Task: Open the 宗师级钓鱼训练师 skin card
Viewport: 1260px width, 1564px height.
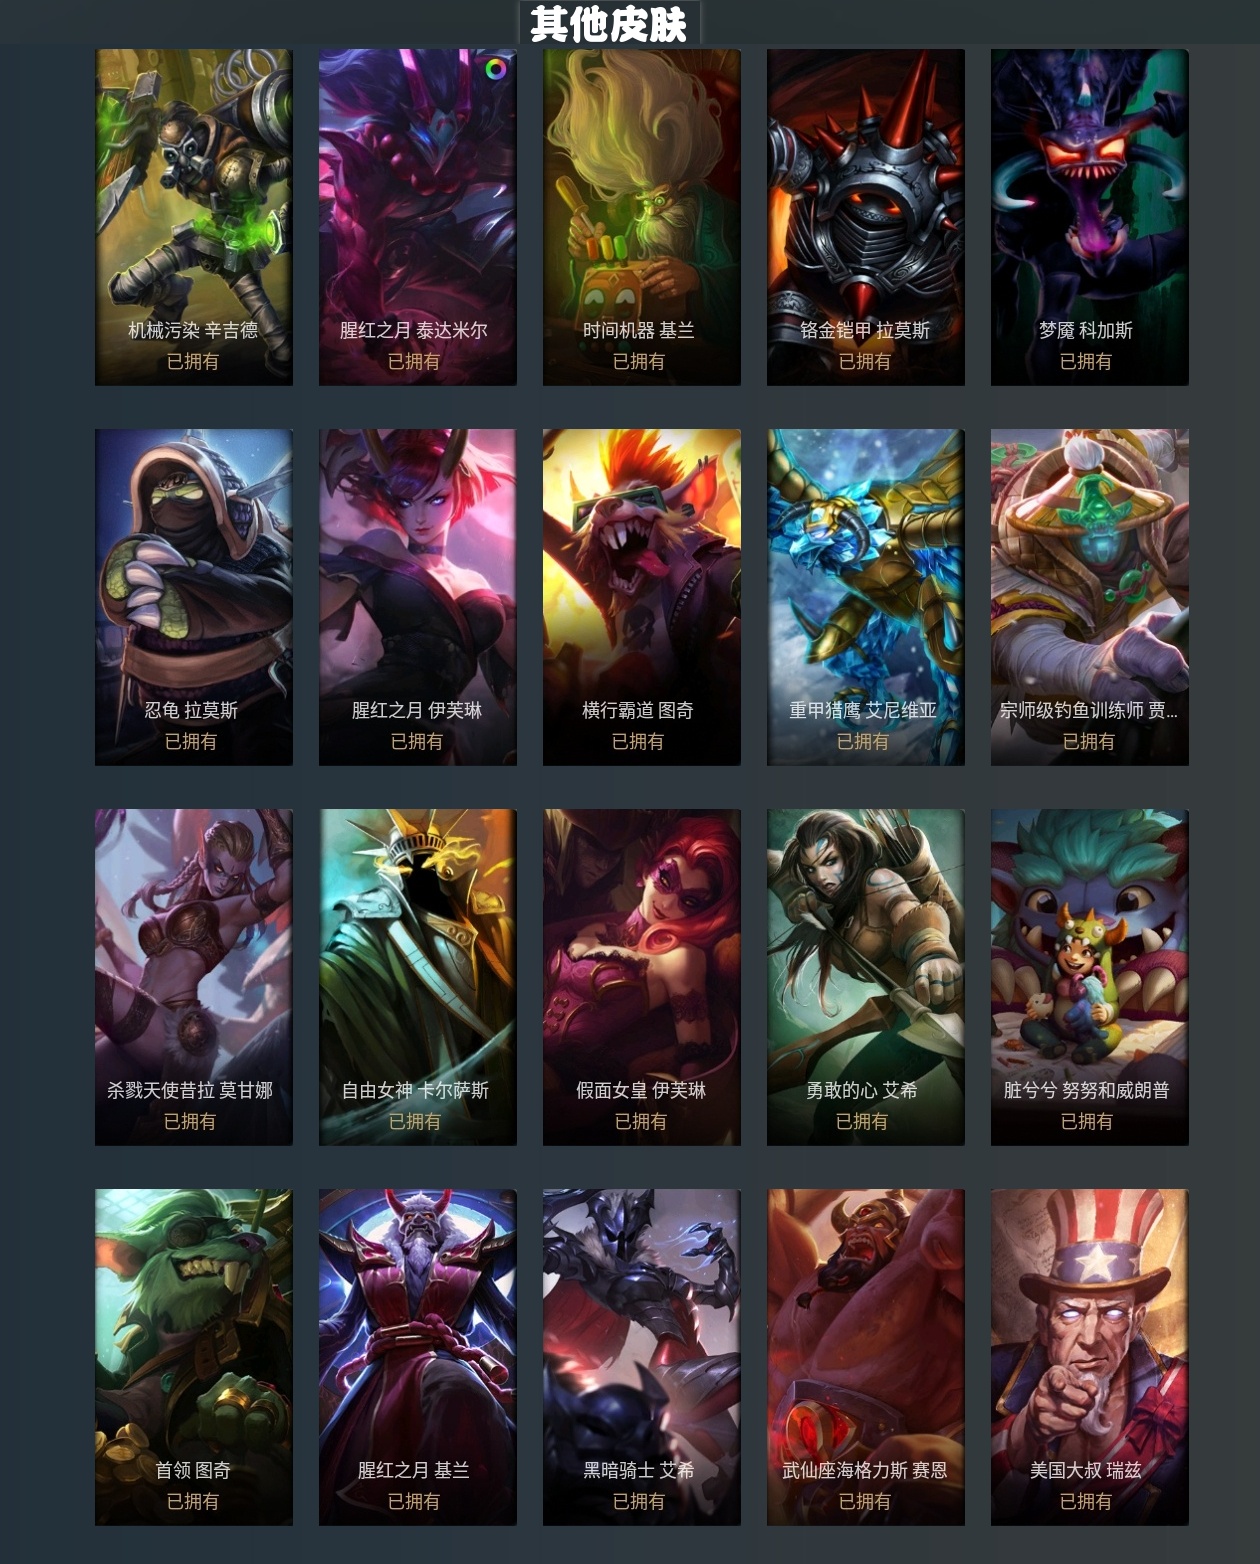Action: point(1090,597)
